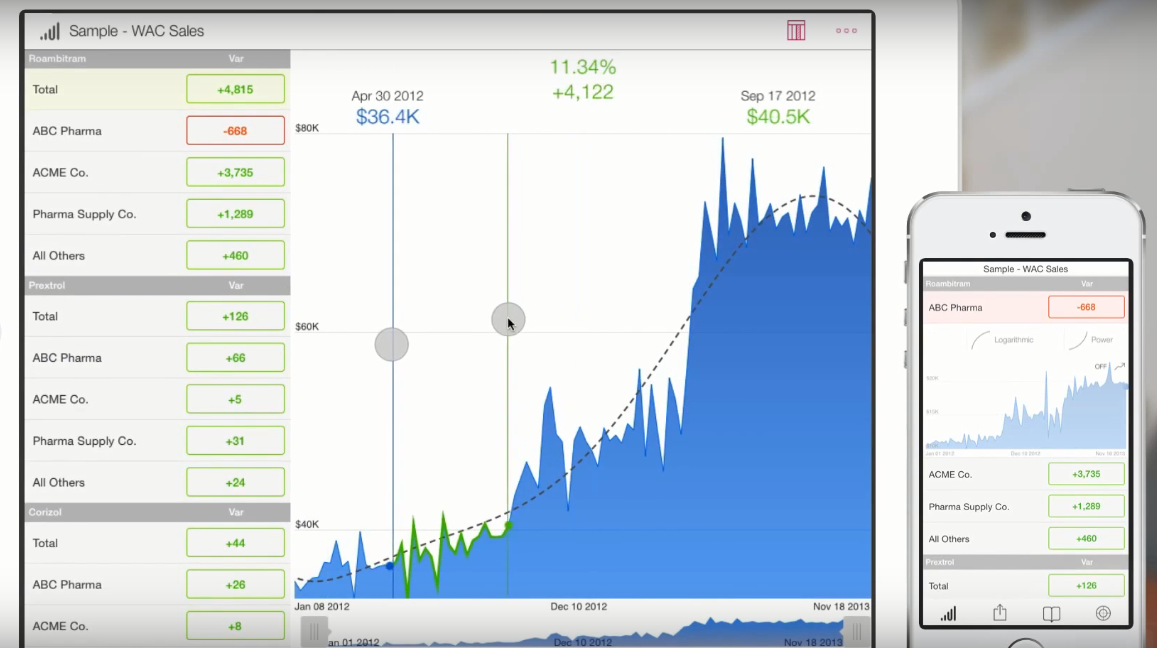The height and width of the screenshot is (648, 1157).
Task: Click the left handle of the range scrubber
Action: click(314, 631)
